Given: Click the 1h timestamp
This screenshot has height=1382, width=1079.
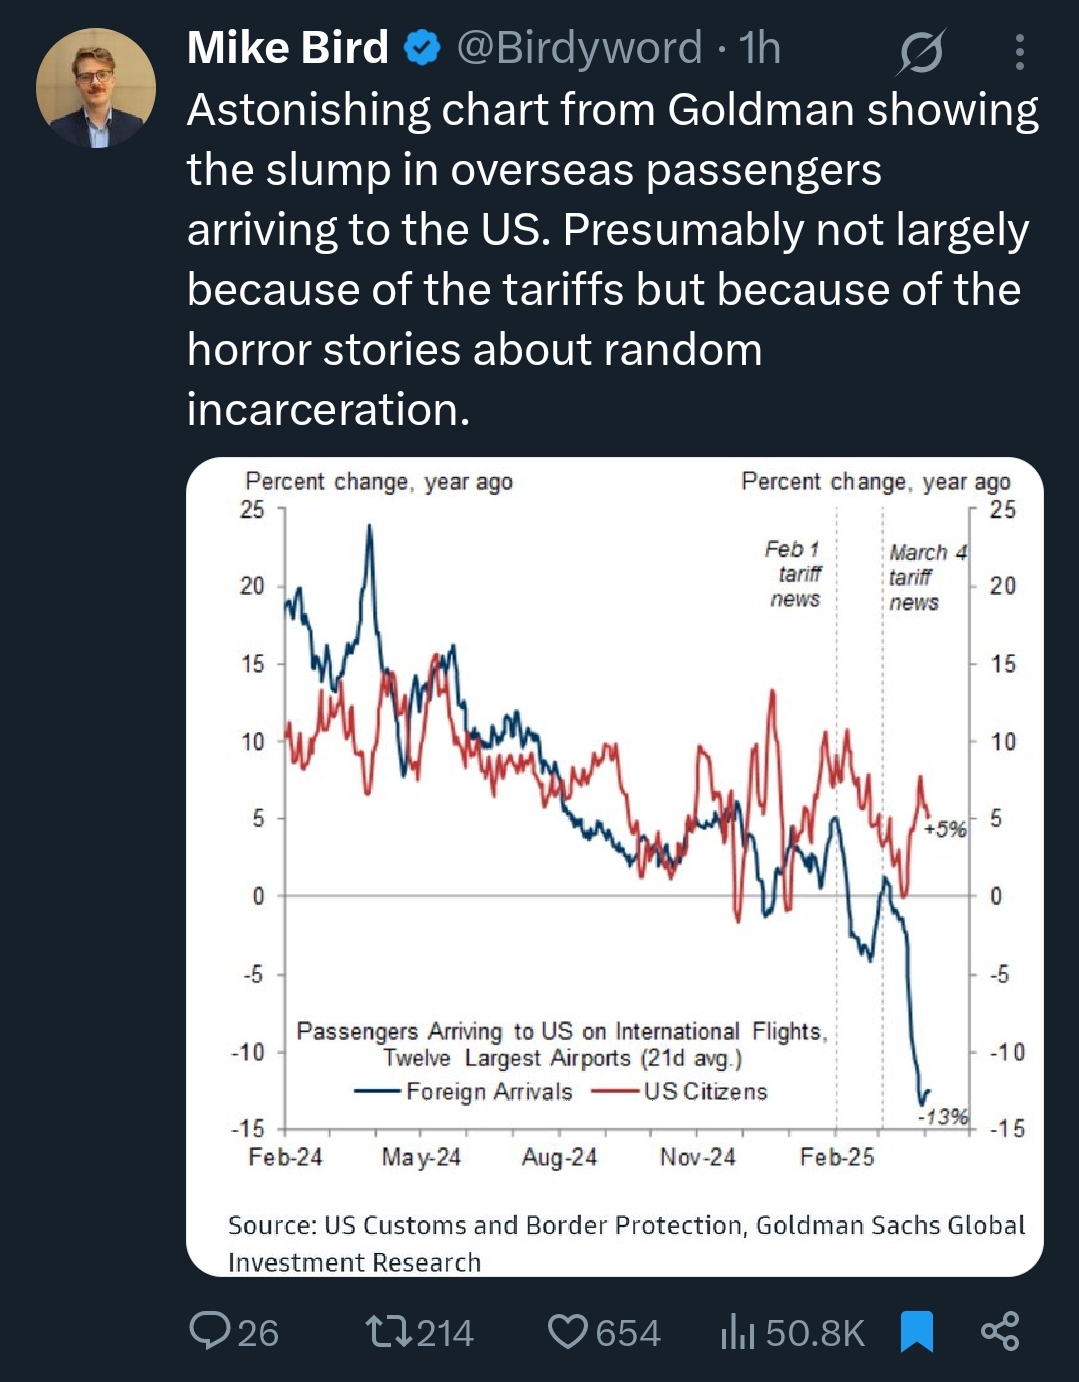Looking at the screenshot, I should (x=760, y=48).
